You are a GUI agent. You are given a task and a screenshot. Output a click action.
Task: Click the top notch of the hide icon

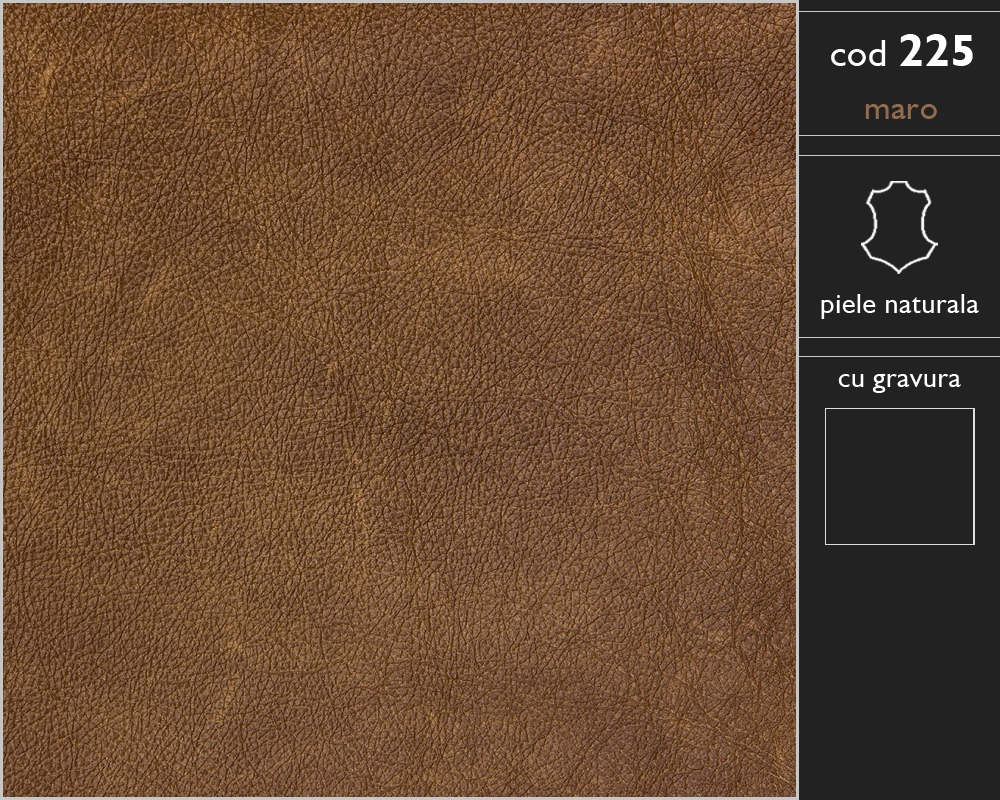coord(899,184)
